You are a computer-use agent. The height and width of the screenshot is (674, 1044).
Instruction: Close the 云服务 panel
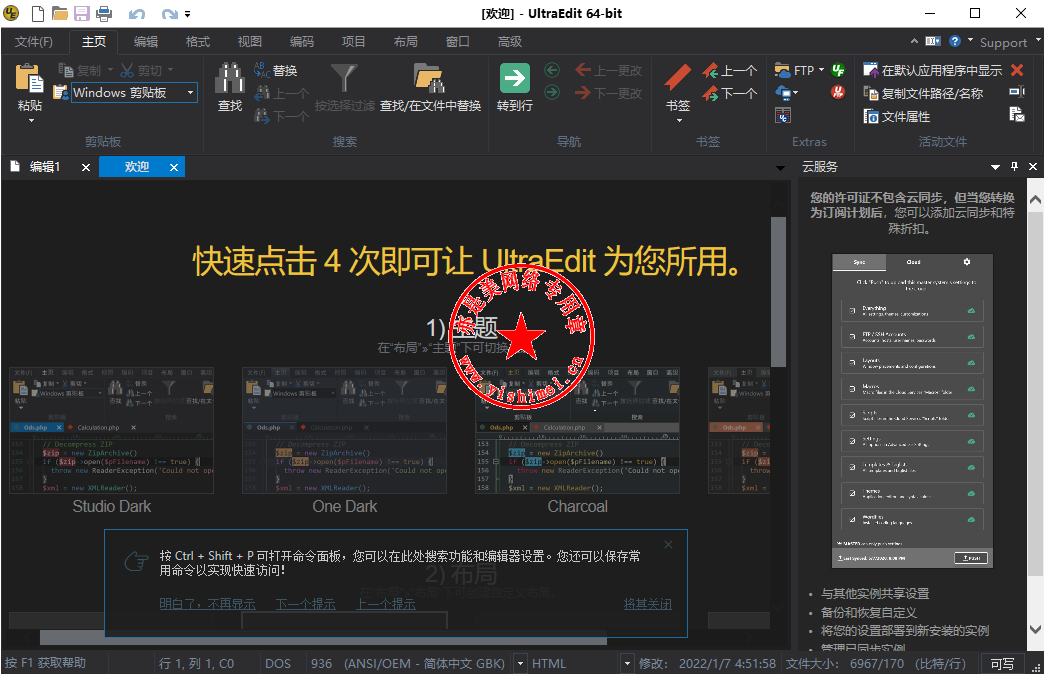pyautogui.click(x=1033, y=167)
